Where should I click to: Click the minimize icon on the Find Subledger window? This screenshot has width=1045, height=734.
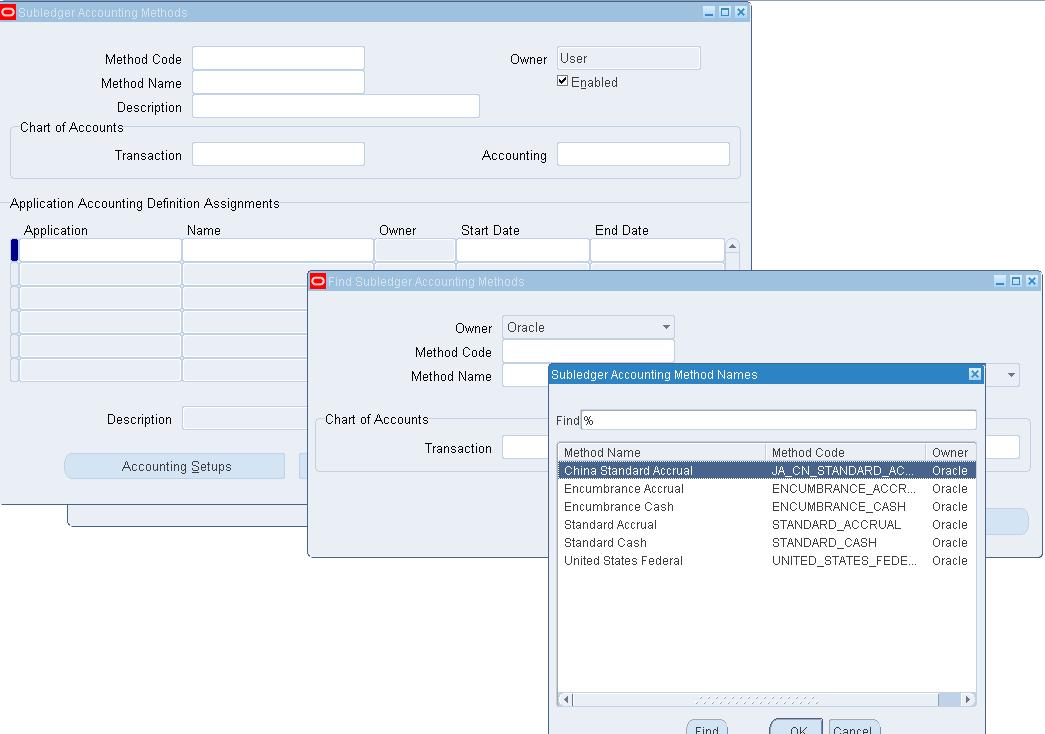pyautogui.click(x=1002, y=281)
